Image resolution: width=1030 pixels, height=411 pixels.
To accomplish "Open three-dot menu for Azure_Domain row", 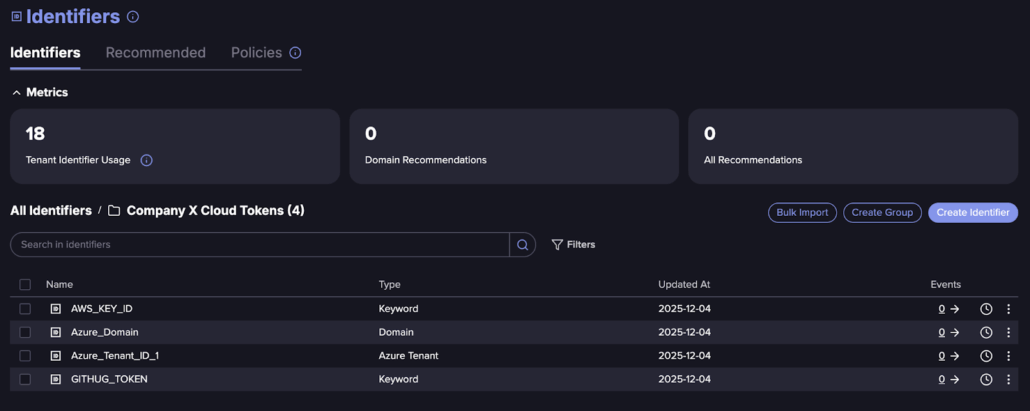I will tap(1008, 332).
